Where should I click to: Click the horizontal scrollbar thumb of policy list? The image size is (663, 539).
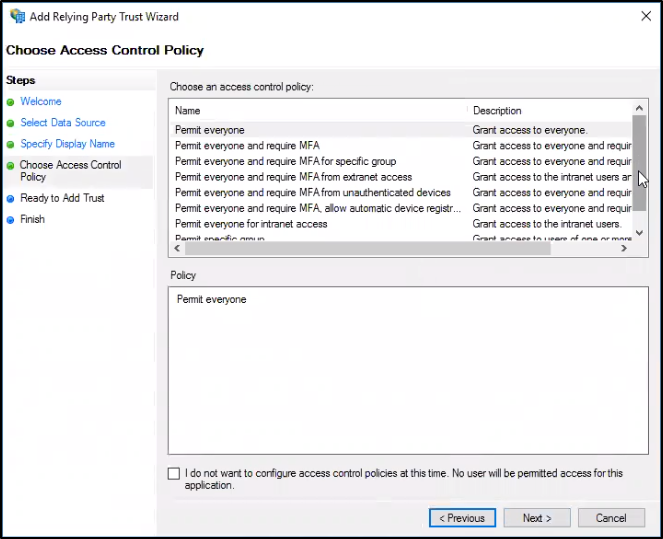tap(367, 249)
